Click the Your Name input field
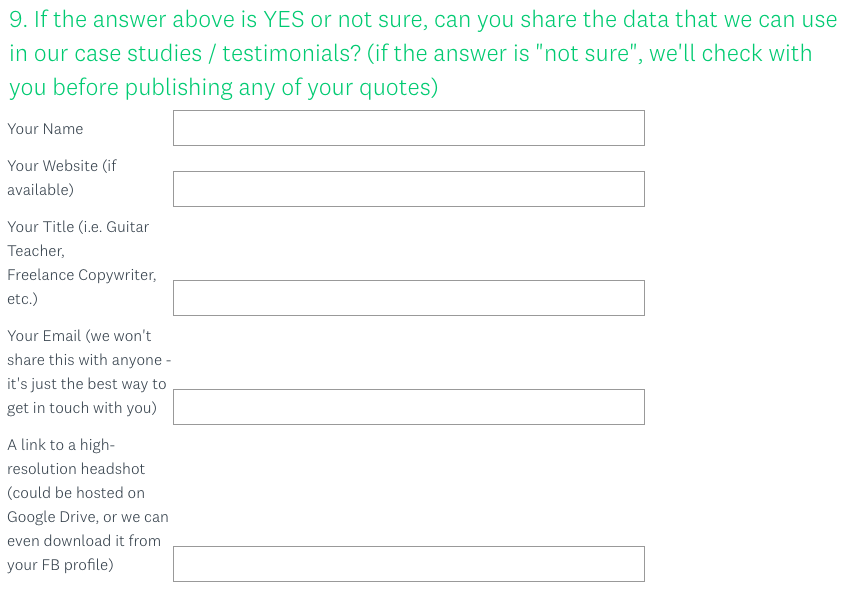Image resolution: width=845 pixels, height=591 pixels. tap(408, 128)
